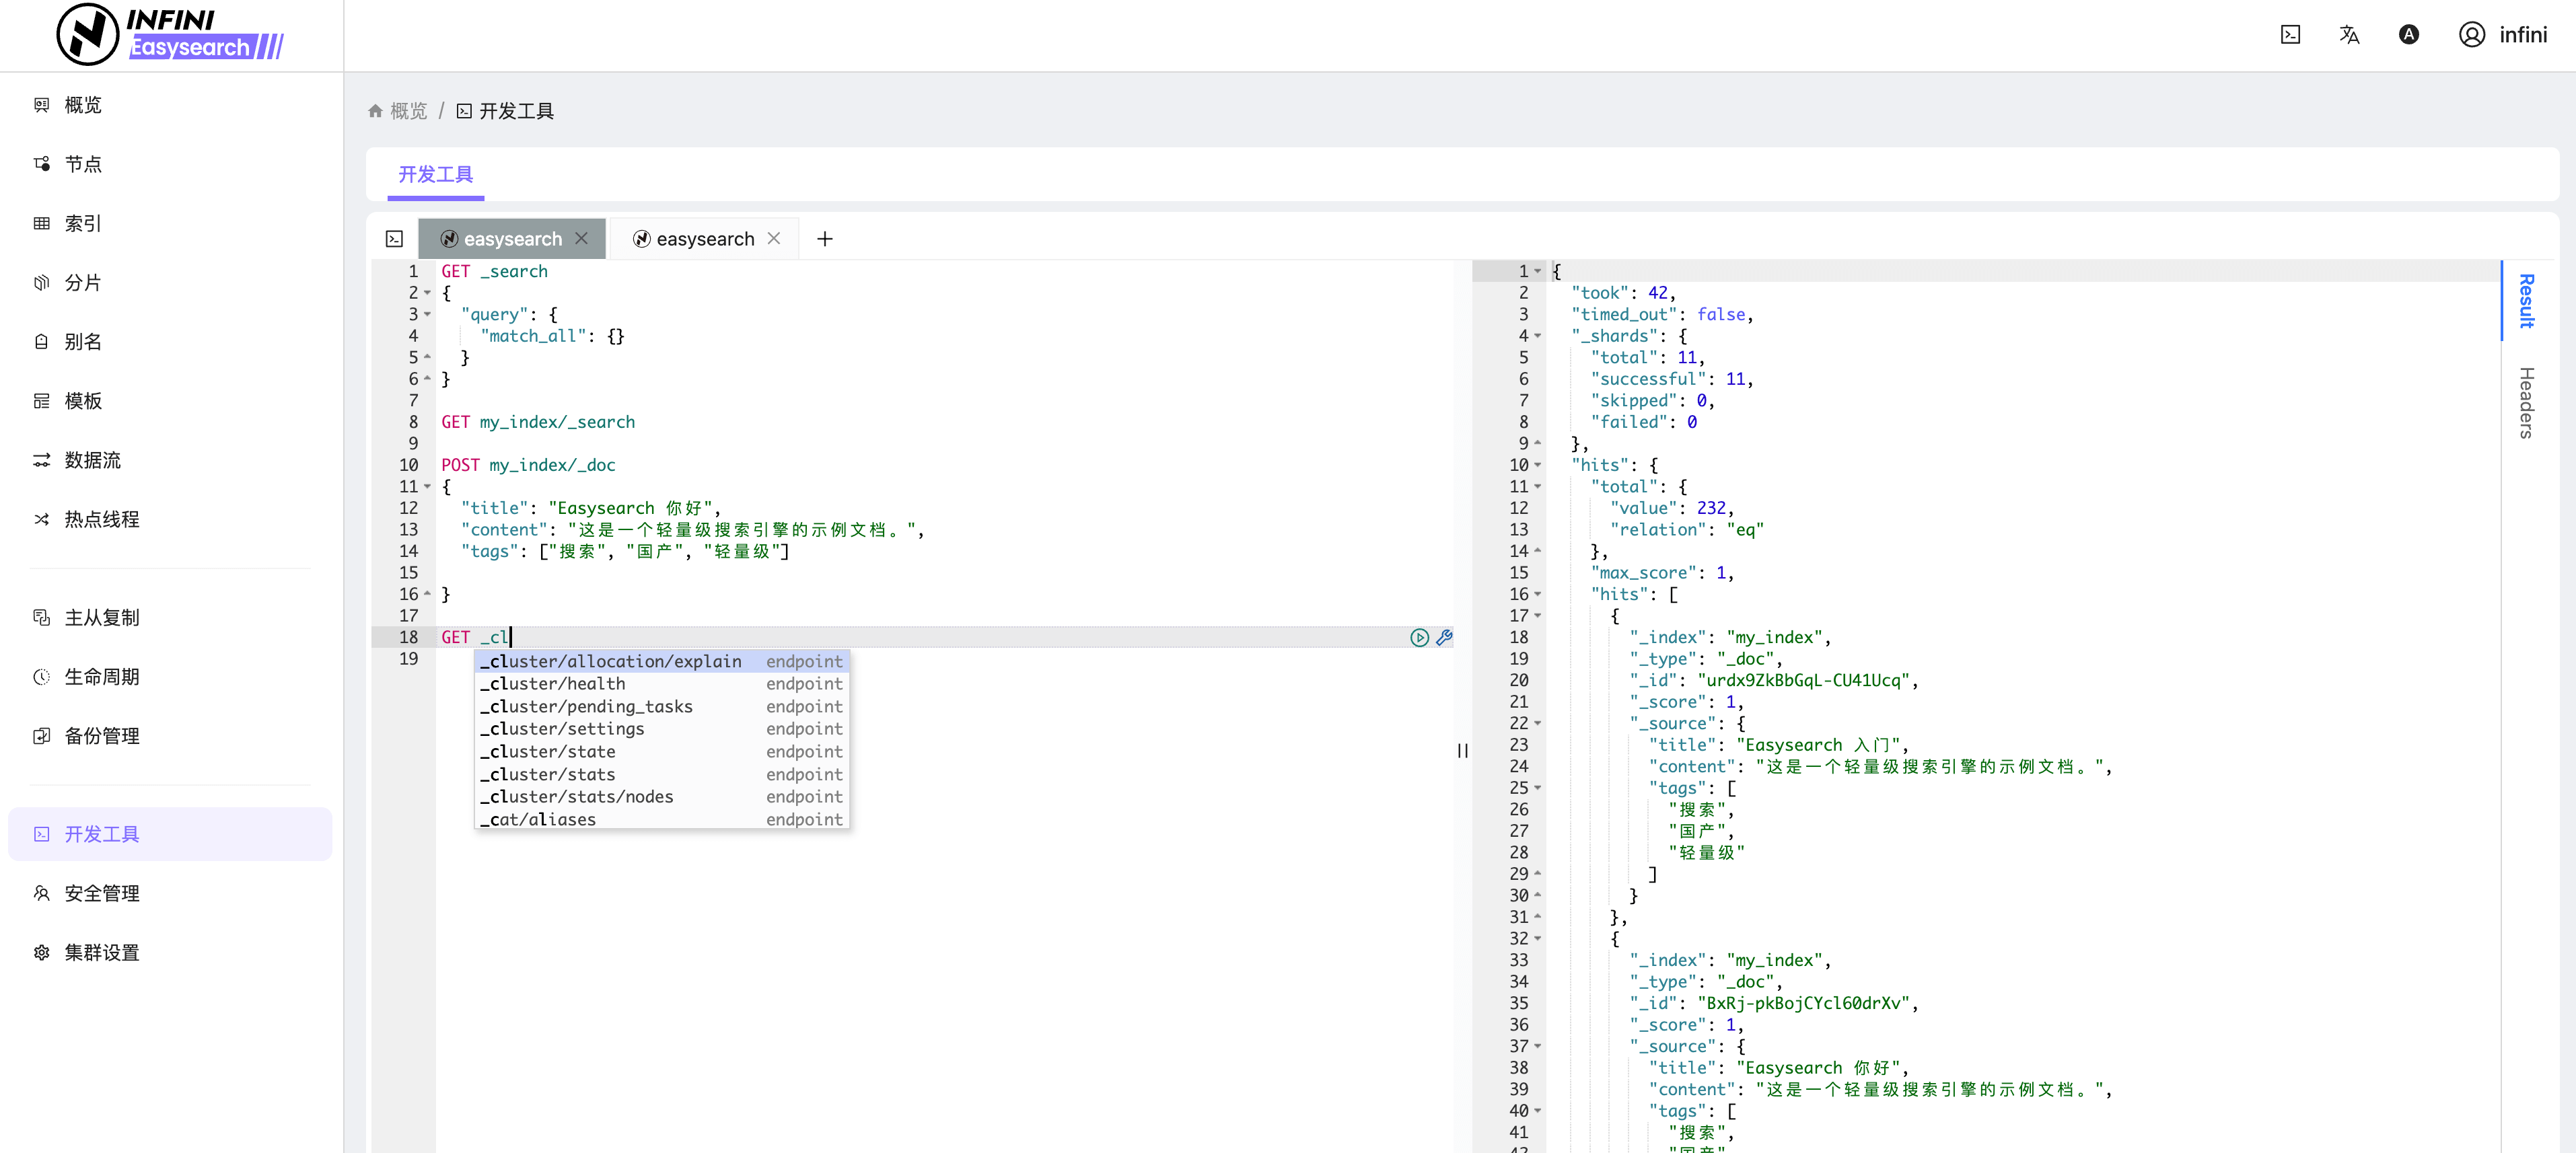The image size is (2576, 1153).
Task: Open the wrench options on line 18
Action: [x=1444, y=637]
